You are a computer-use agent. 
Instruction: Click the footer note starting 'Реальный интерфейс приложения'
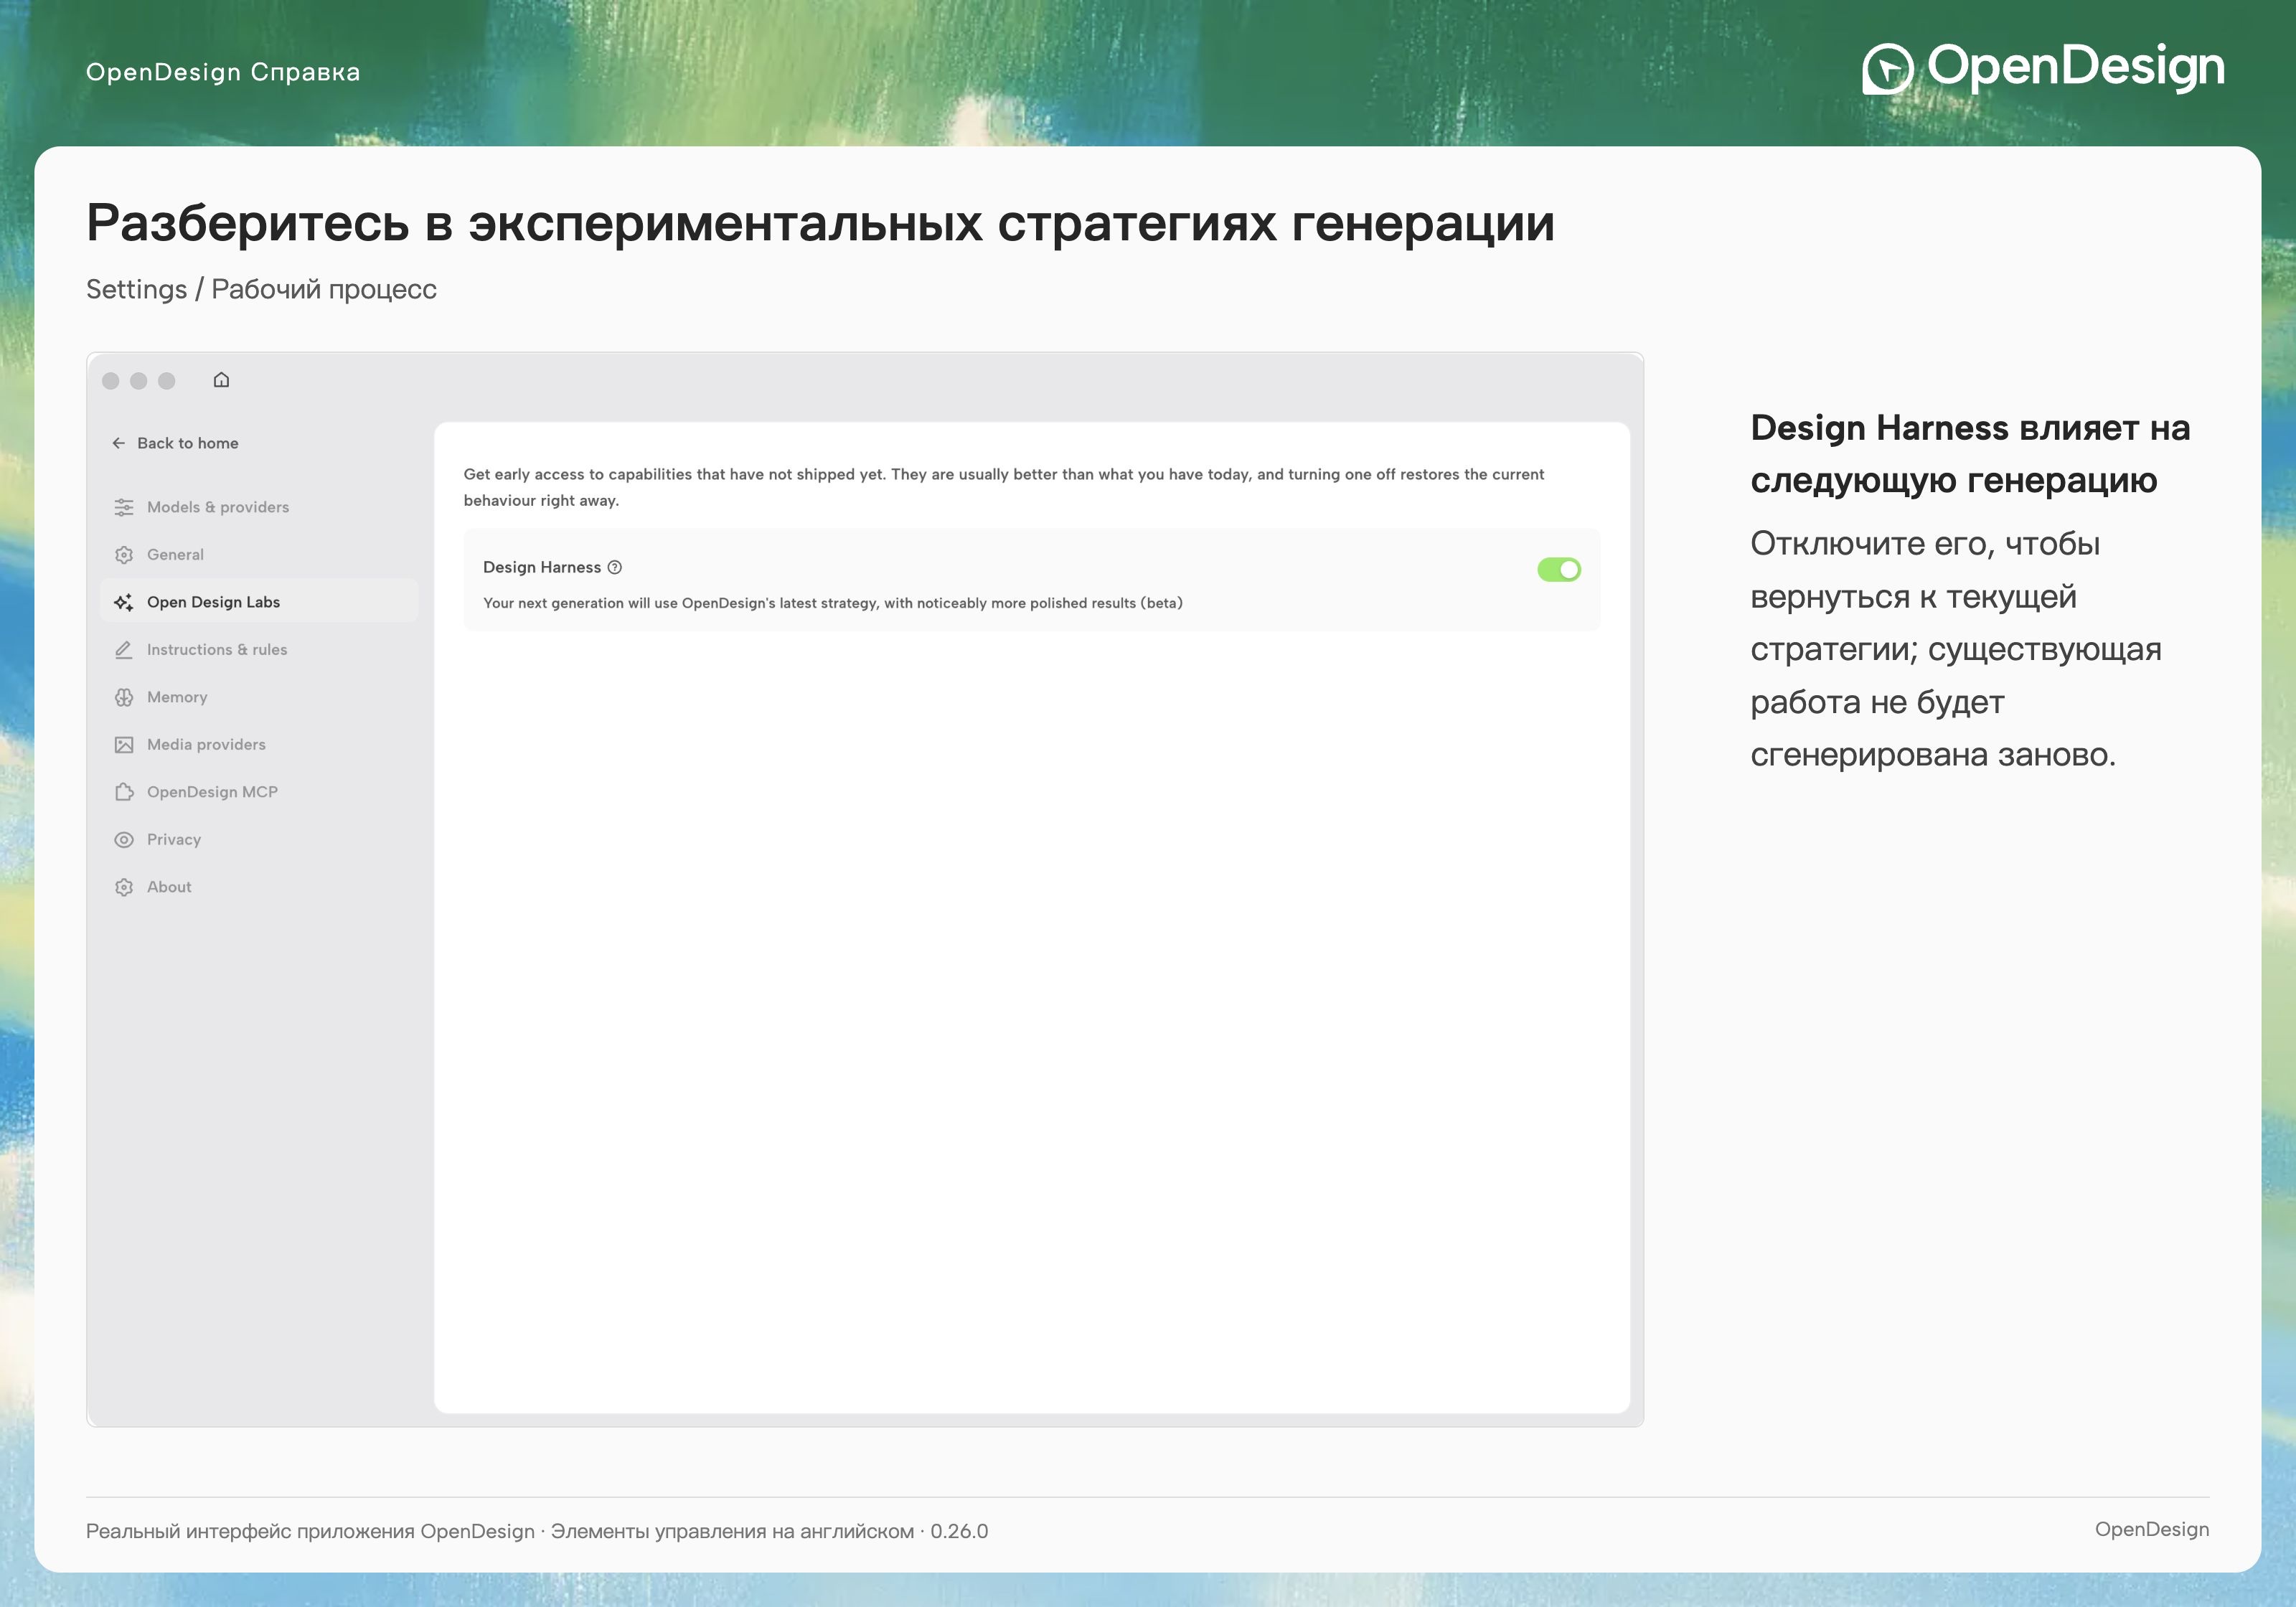click(x=537, y=1531)
